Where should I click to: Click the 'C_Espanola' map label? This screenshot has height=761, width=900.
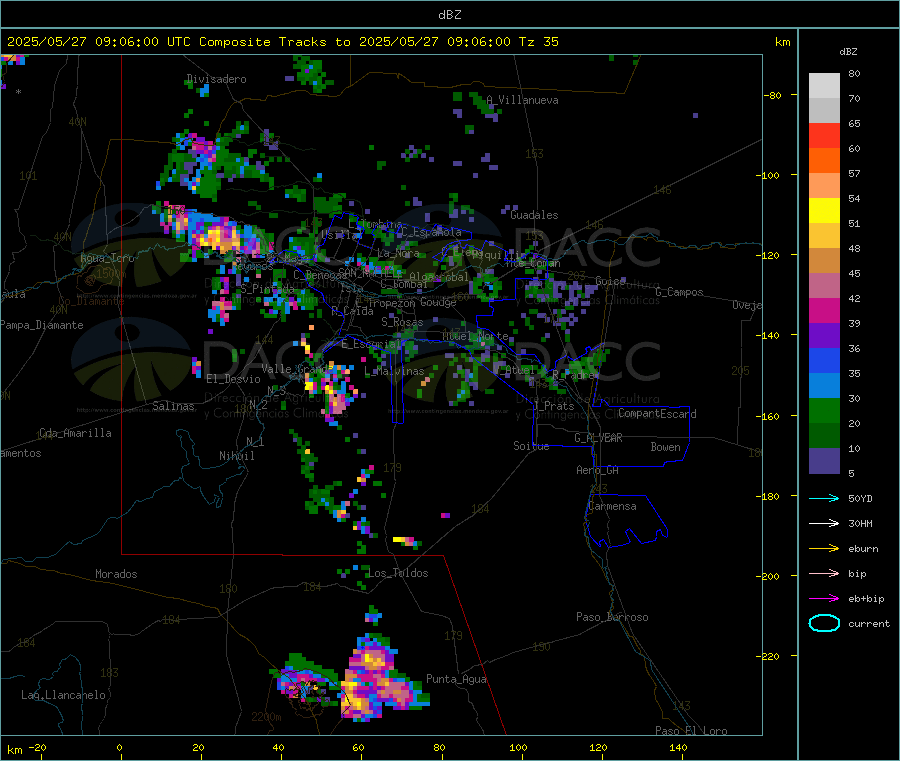coord(431,232)
